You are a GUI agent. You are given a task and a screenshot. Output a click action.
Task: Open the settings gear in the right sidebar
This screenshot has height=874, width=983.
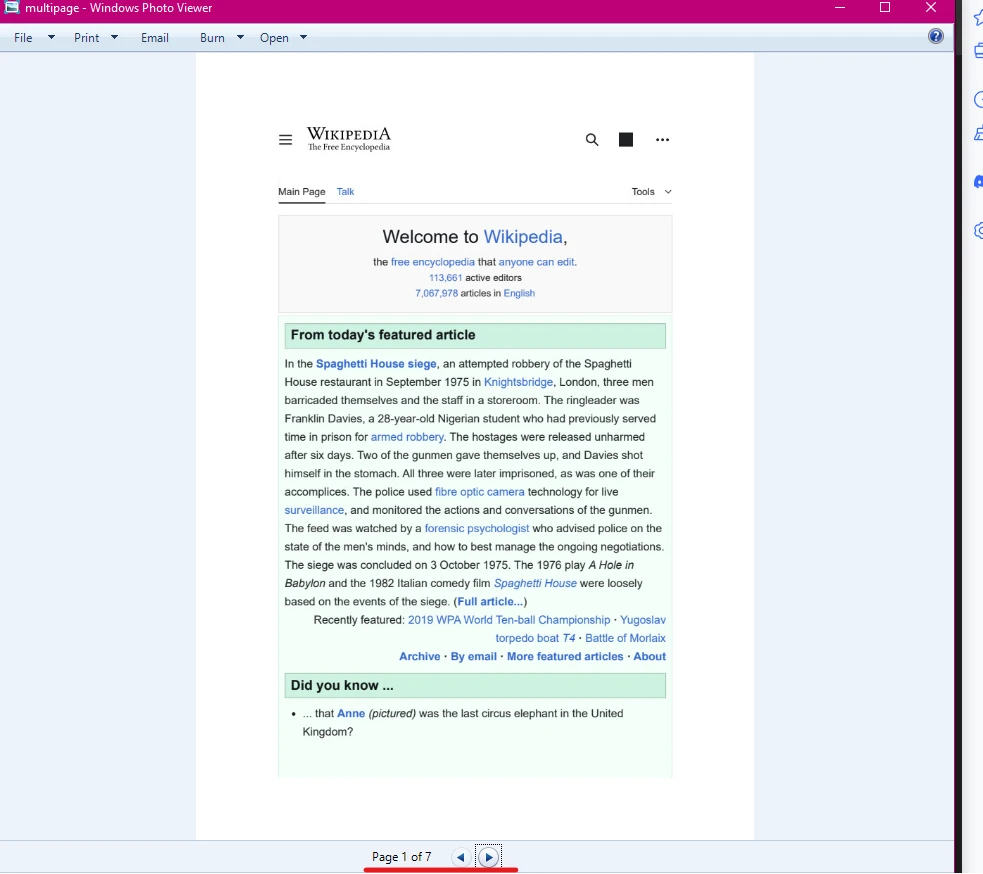point(977,230)
